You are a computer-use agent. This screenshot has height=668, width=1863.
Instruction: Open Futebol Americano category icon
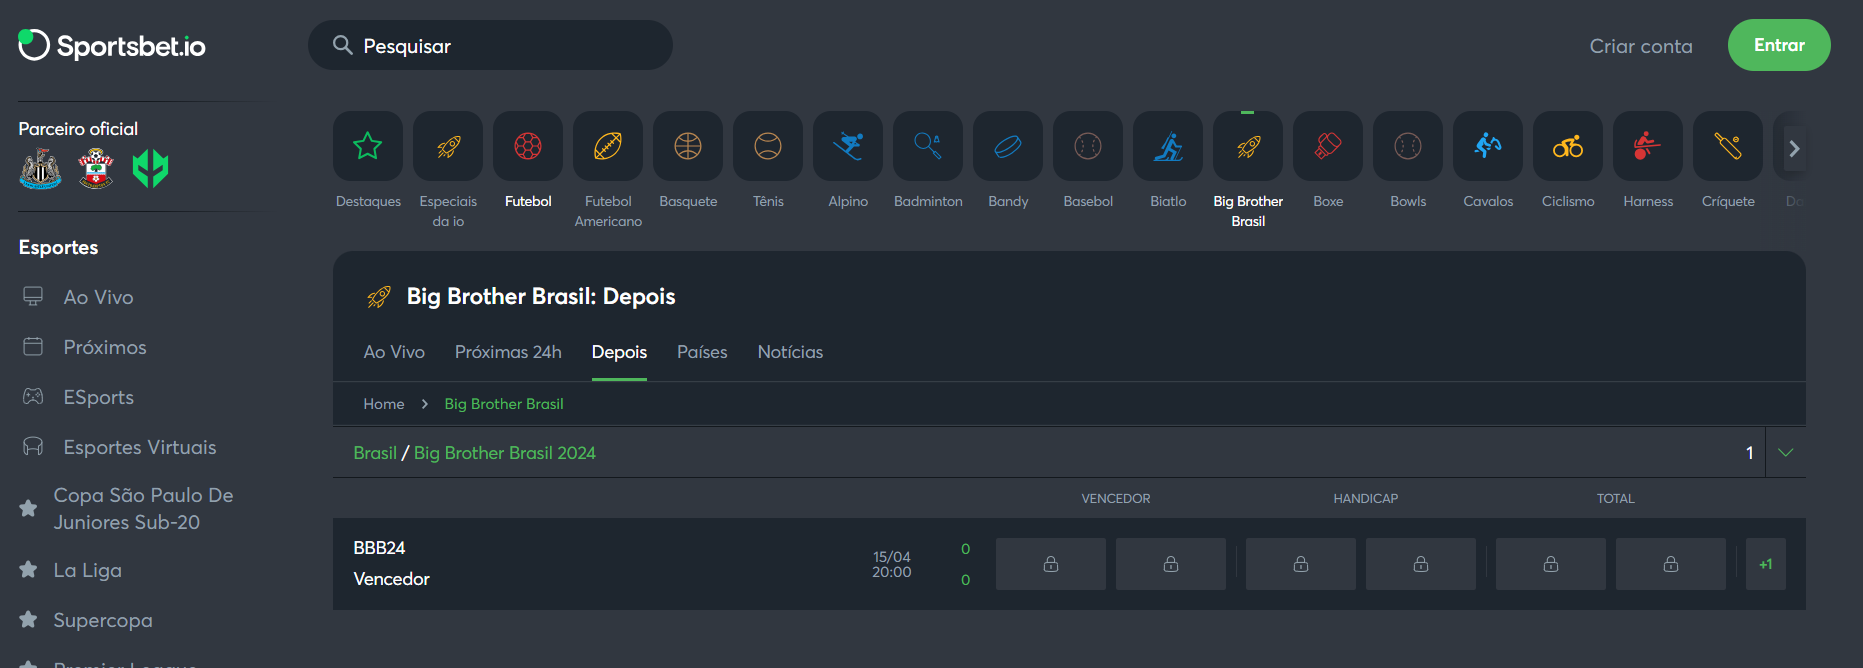(x=608, y=146)
